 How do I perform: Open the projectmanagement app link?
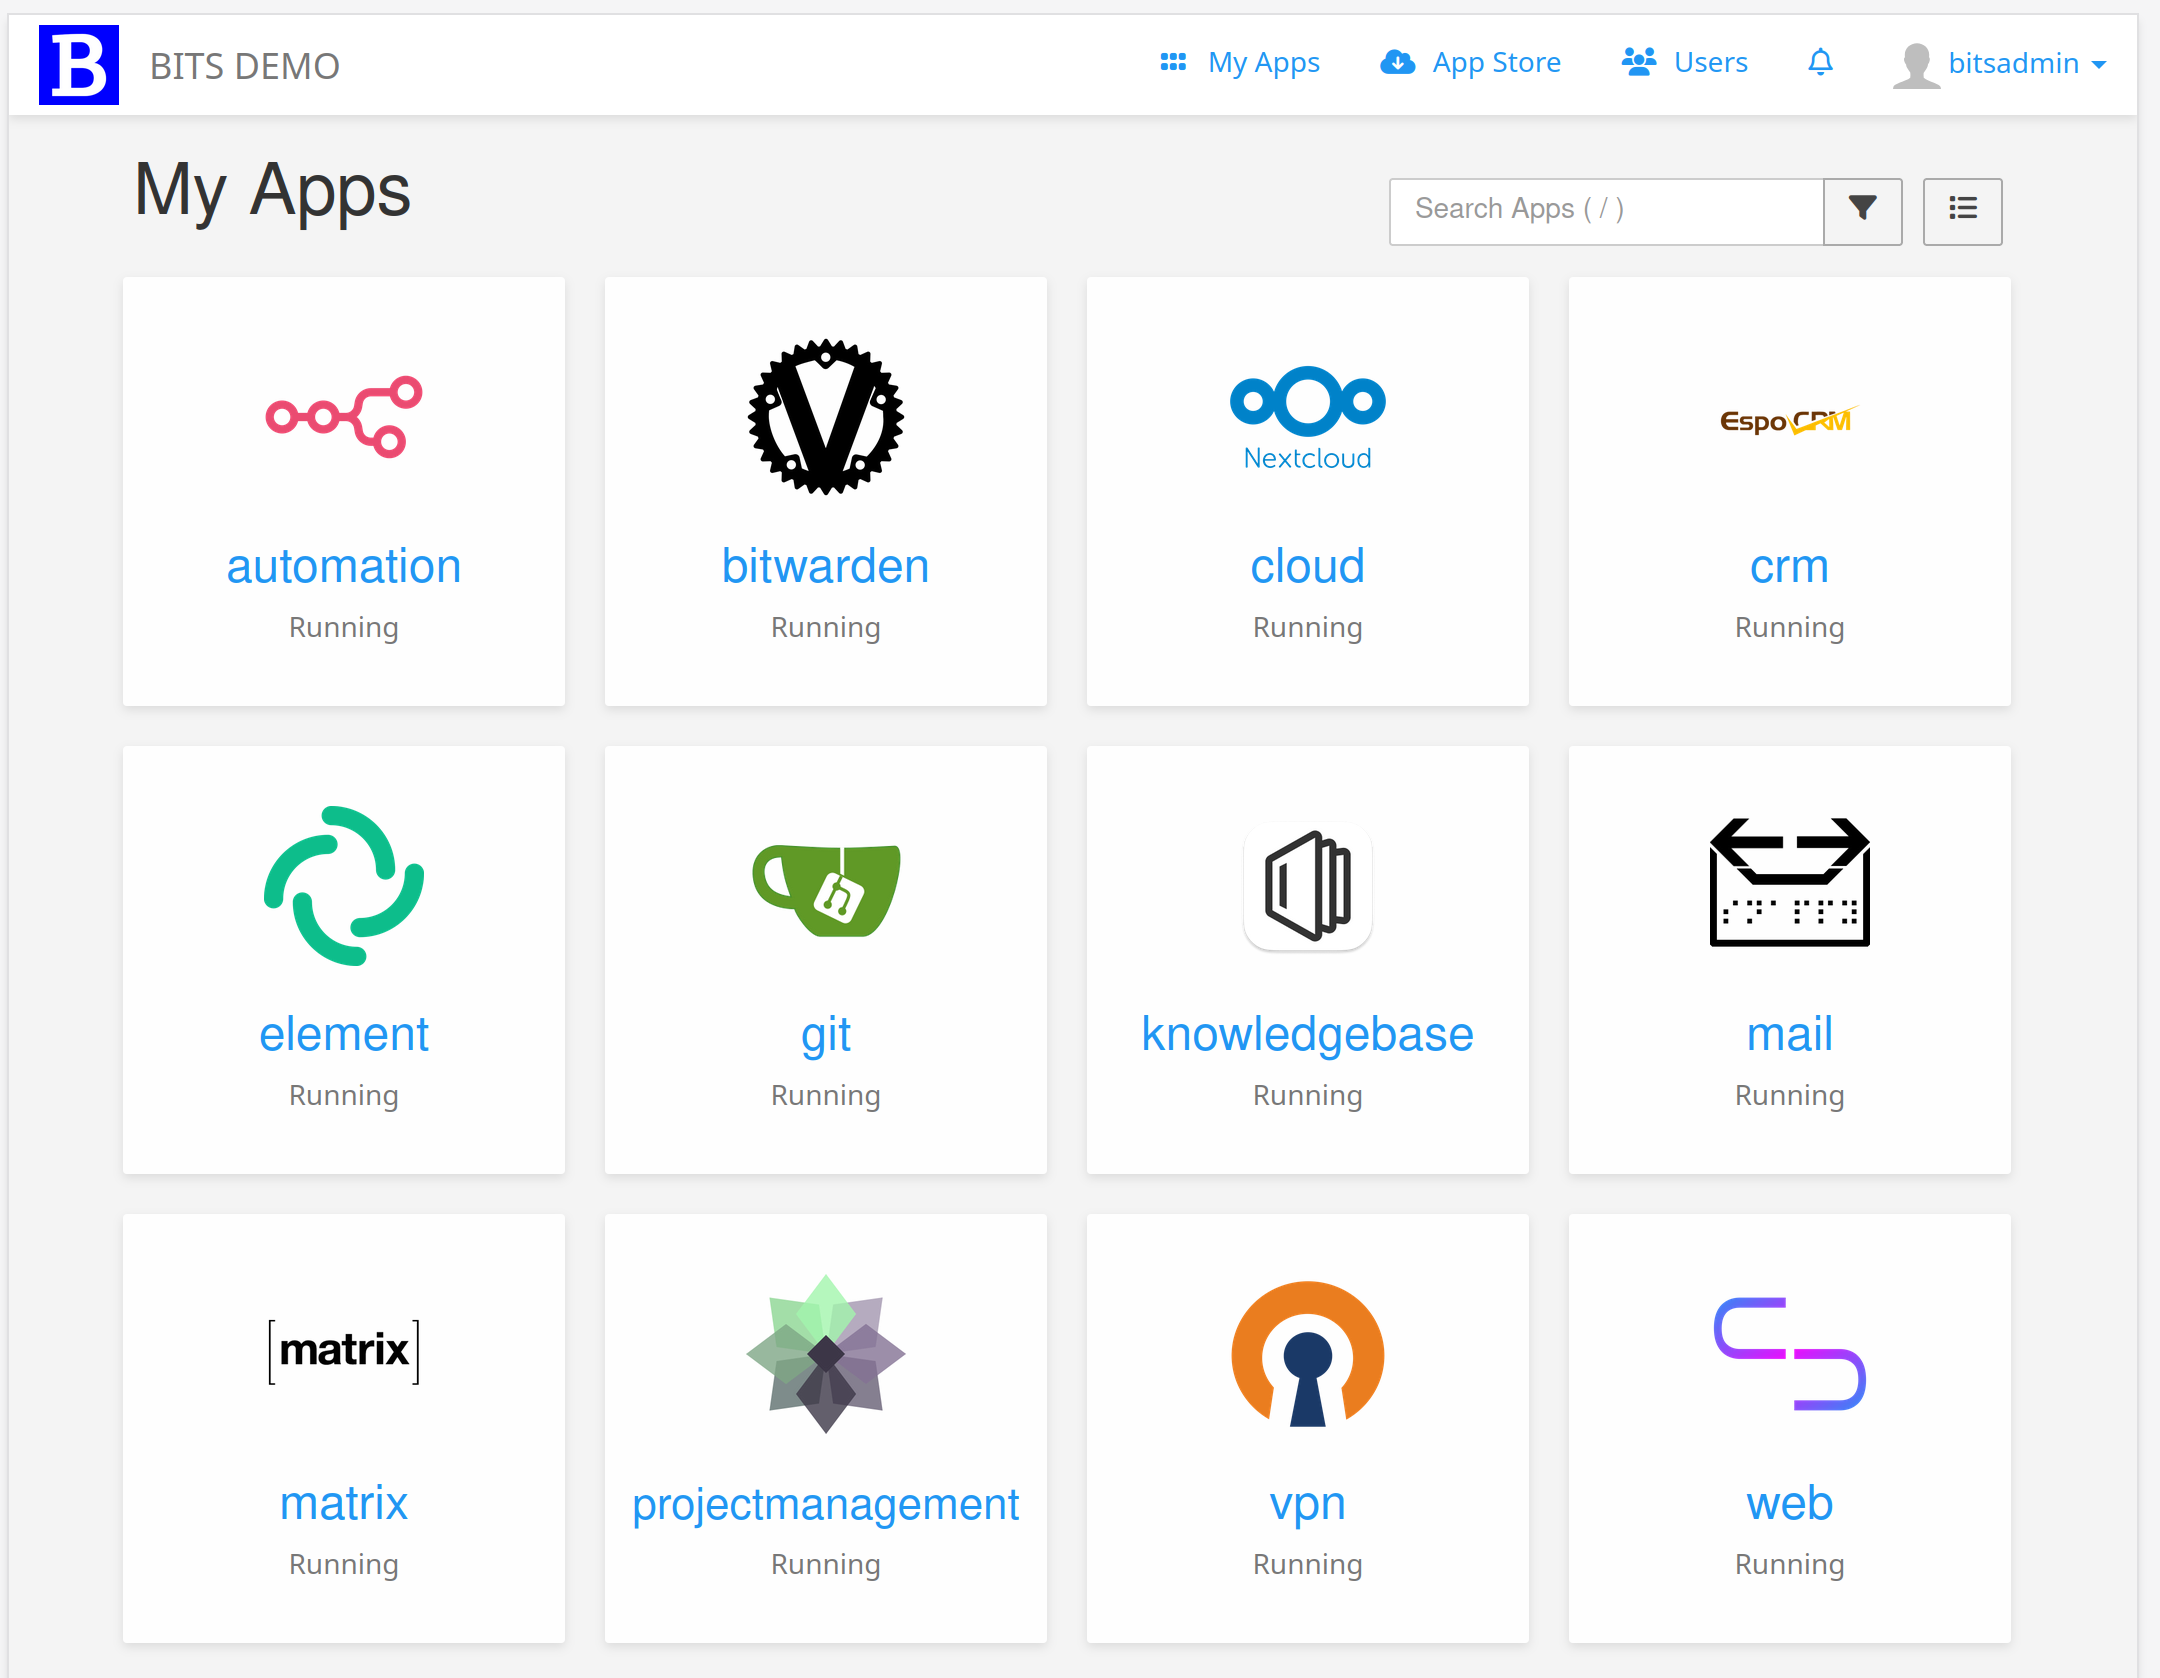[x=826, y=1504]
